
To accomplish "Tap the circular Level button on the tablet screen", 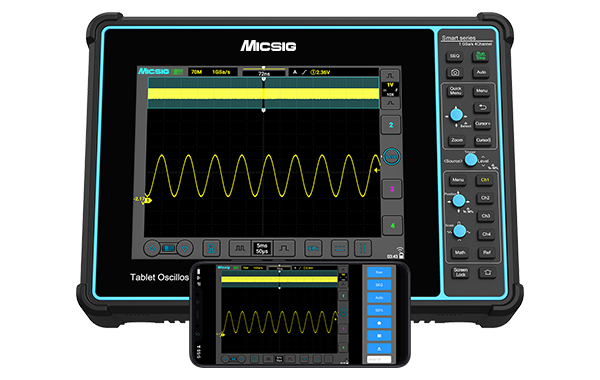I will tap(392, 157).
